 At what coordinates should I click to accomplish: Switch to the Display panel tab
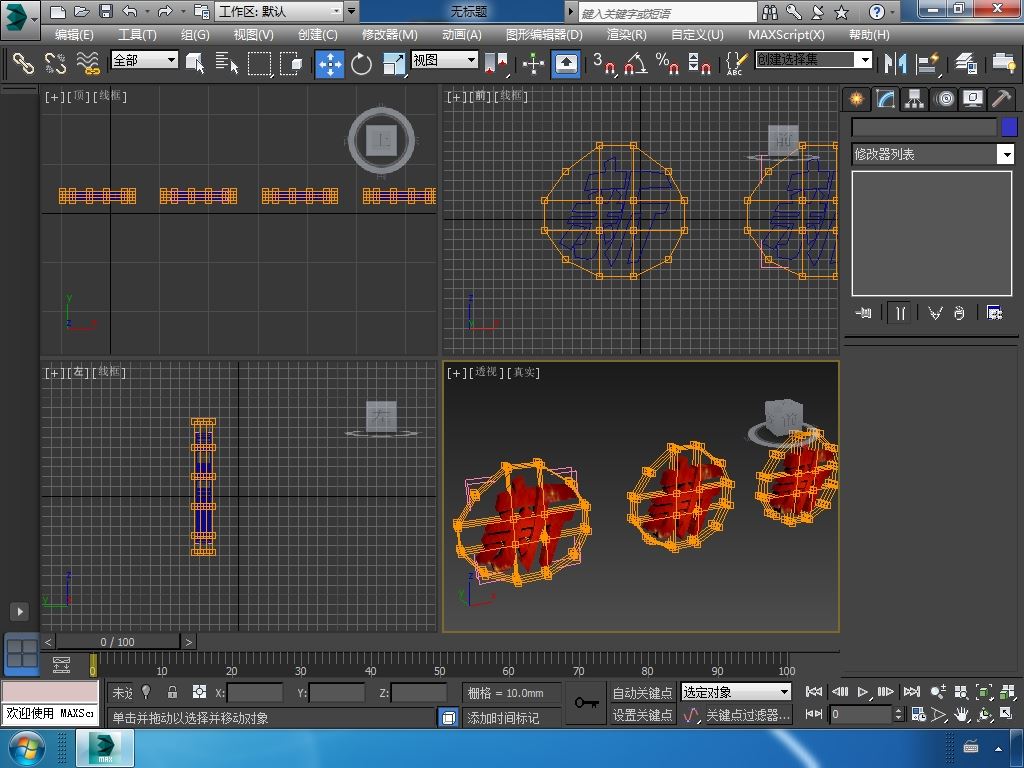tap(973, 99)
